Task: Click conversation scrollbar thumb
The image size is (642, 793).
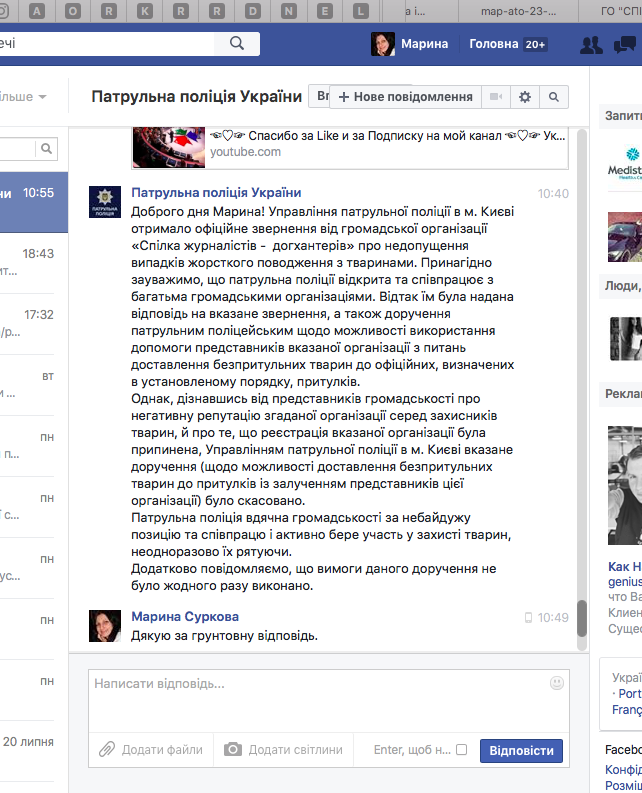Action: point(582,618)
